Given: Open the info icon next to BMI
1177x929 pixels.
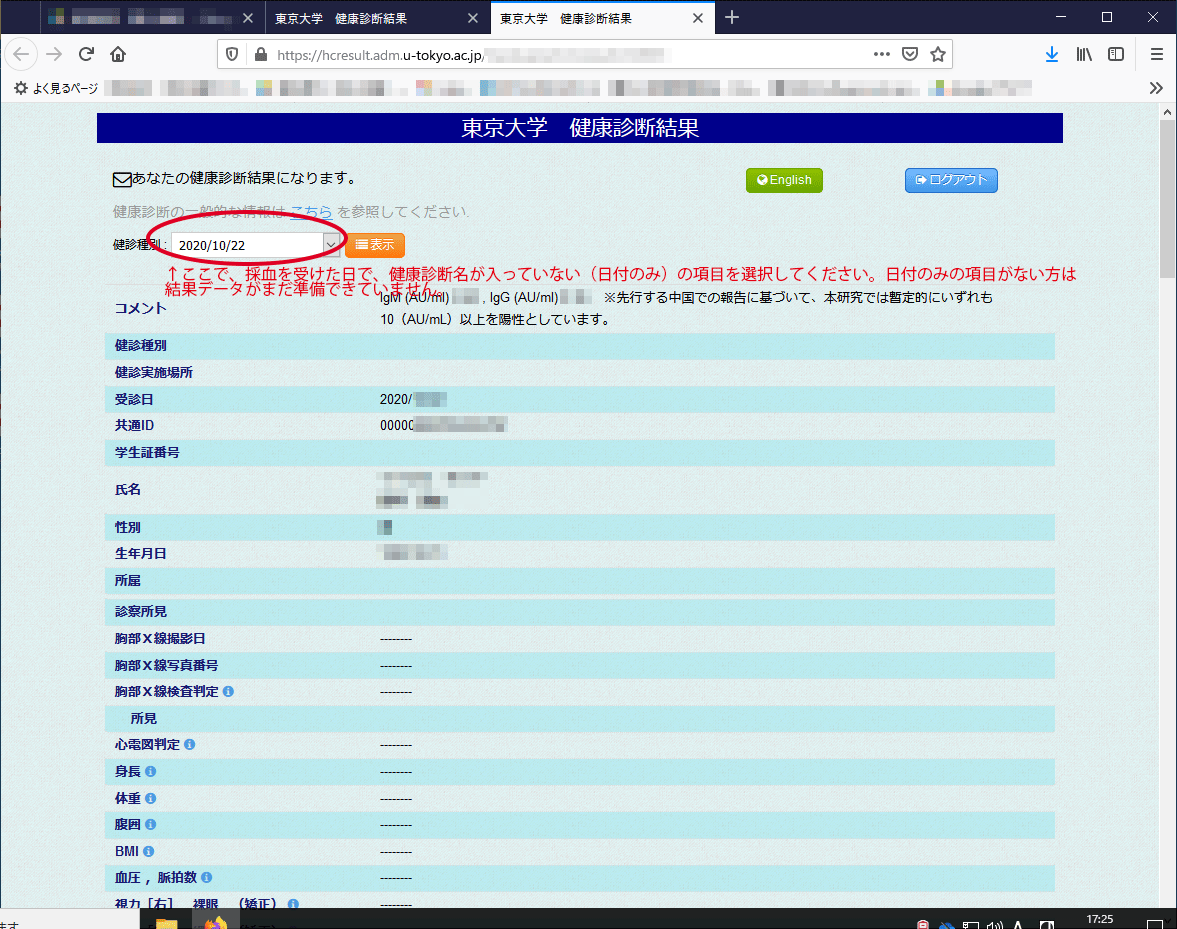Looking at the screenshot, I should coord(149,852).
